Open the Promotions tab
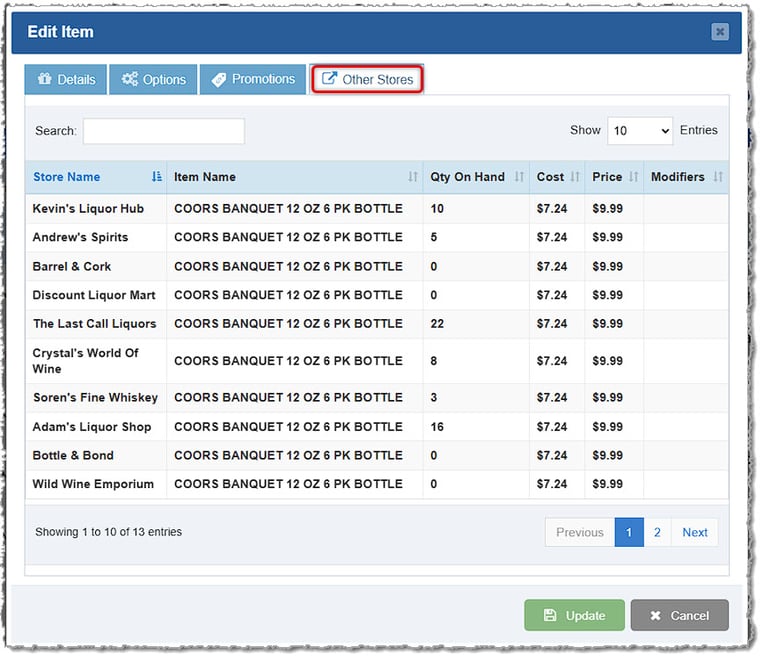Screen dimensions: 763x662 pos(253,79)
